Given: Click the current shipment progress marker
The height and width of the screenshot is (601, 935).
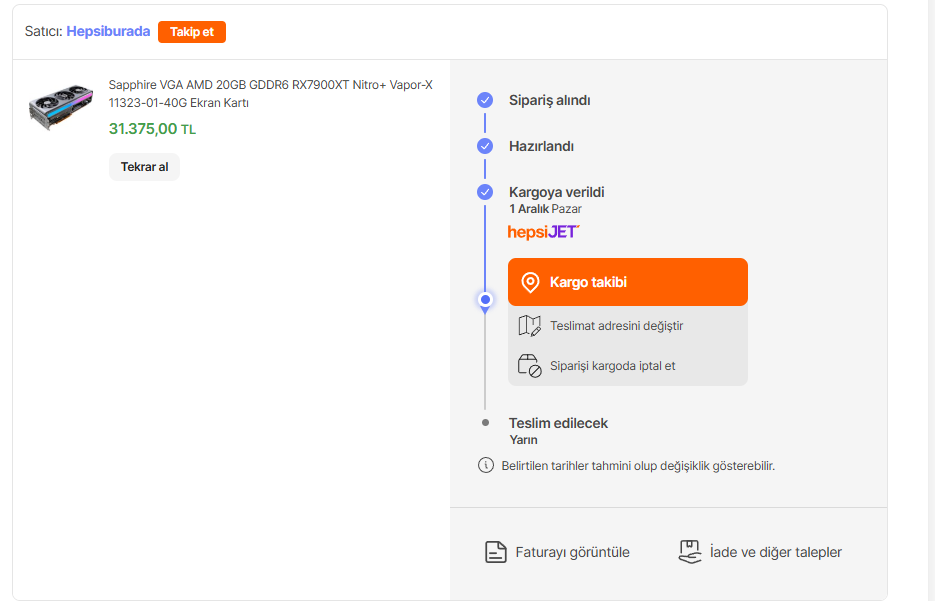Looking at the screenshot, I should tap(485, 299).
